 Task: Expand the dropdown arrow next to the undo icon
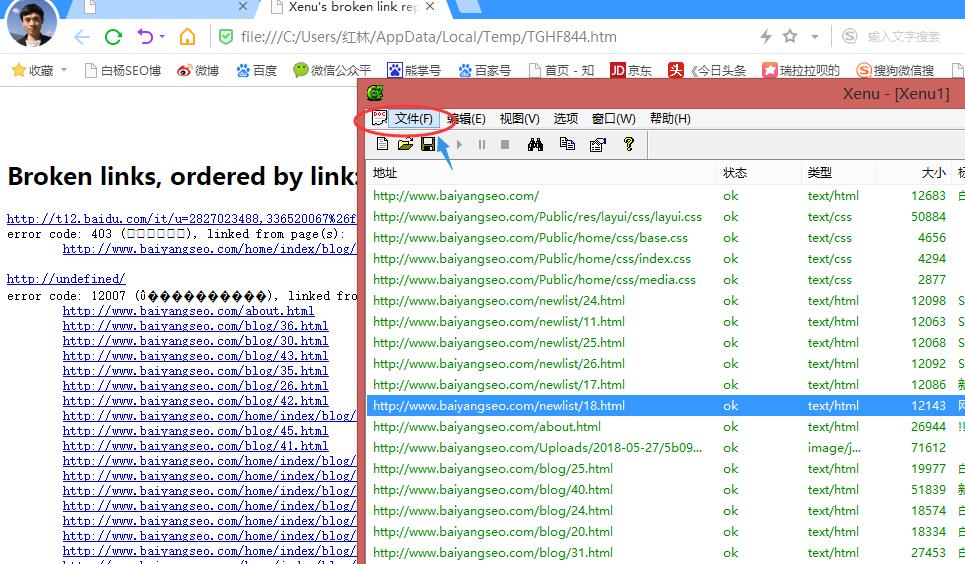pos(162,37)
